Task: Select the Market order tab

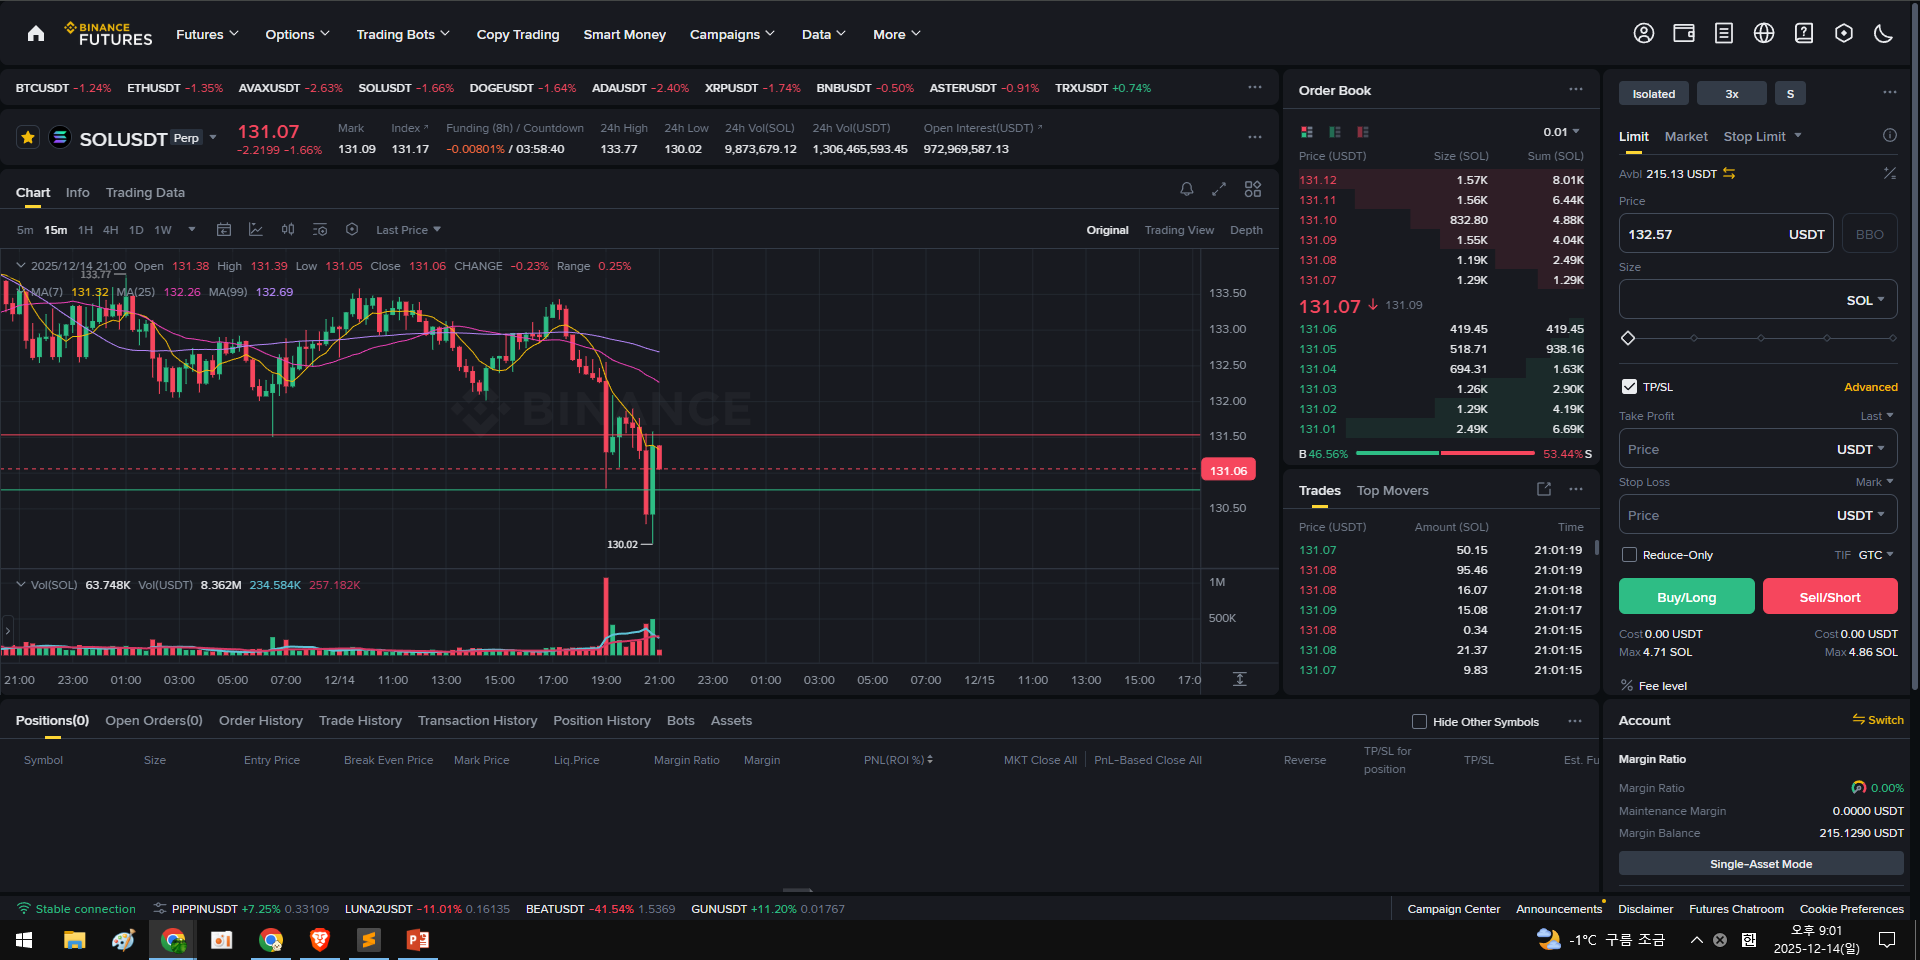Action: pyautogui.click(x=1686, y=136)
